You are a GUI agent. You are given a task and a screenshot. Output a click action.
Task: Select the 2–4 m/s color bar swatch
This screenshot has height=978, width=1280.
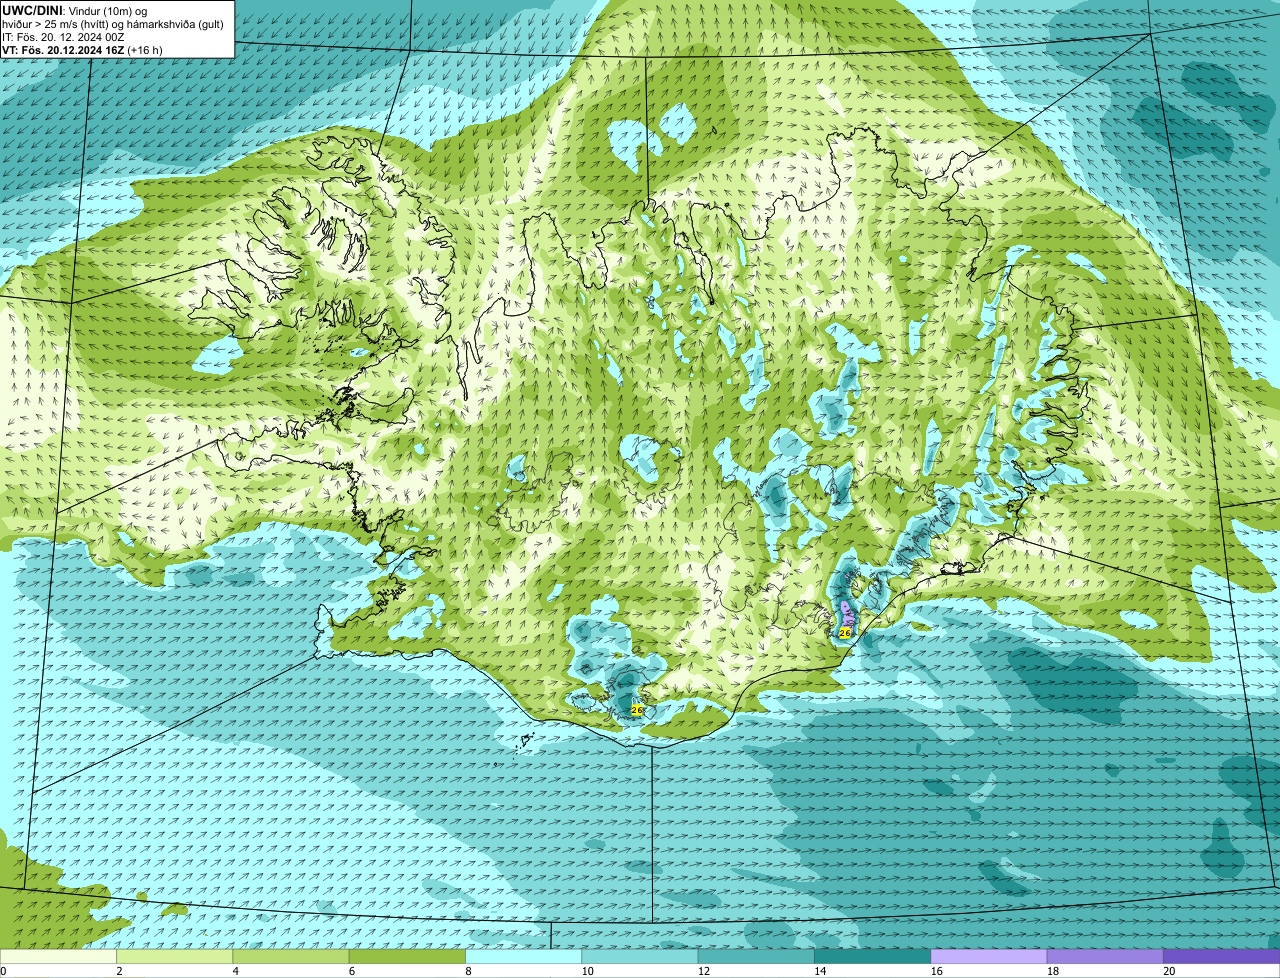pyautogui.click(x=174, y=956)
